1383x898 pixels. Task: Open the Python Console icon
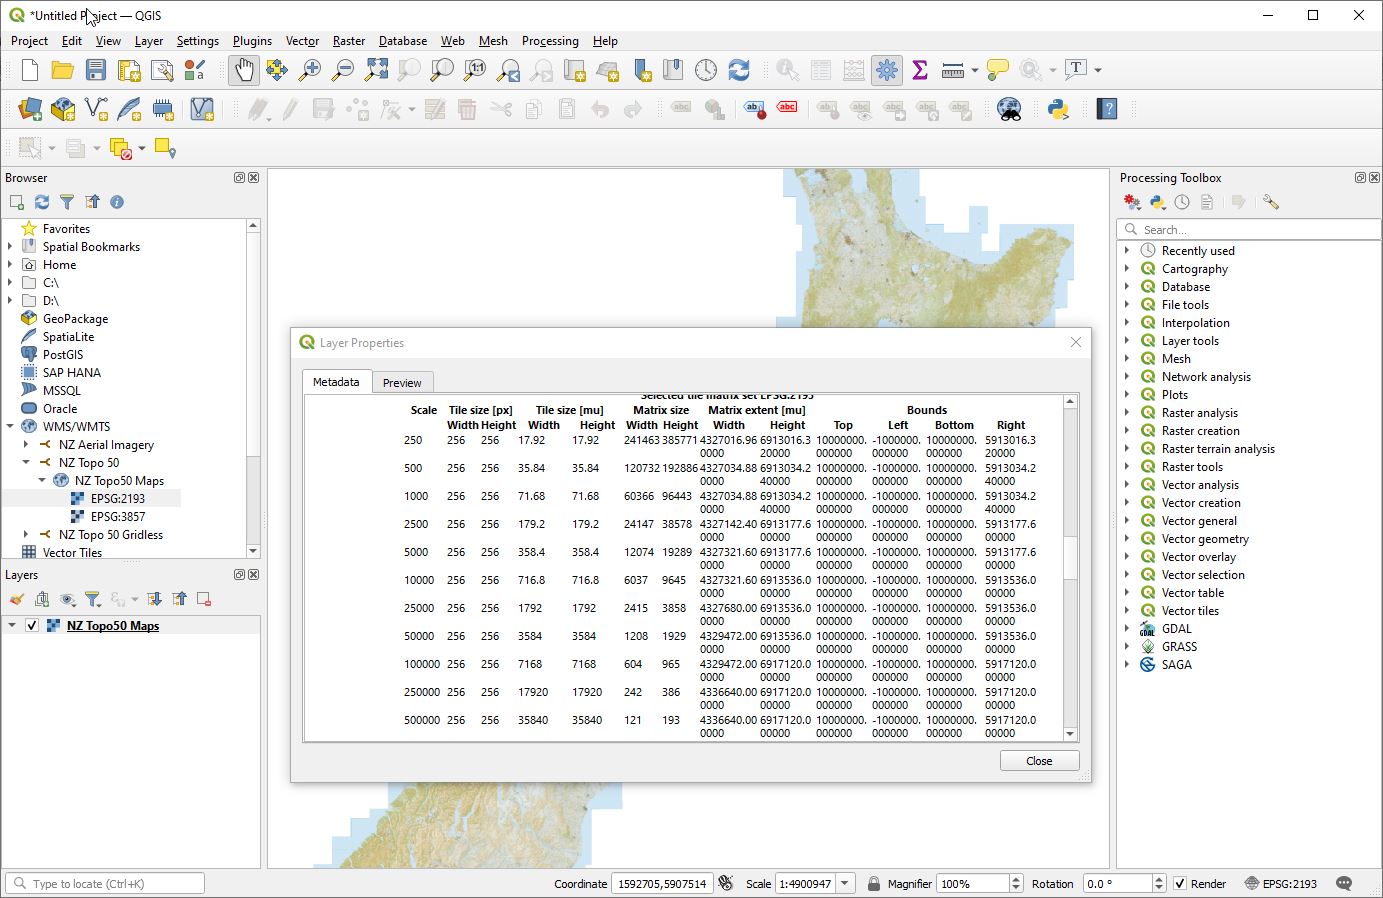pos(1058,109)
